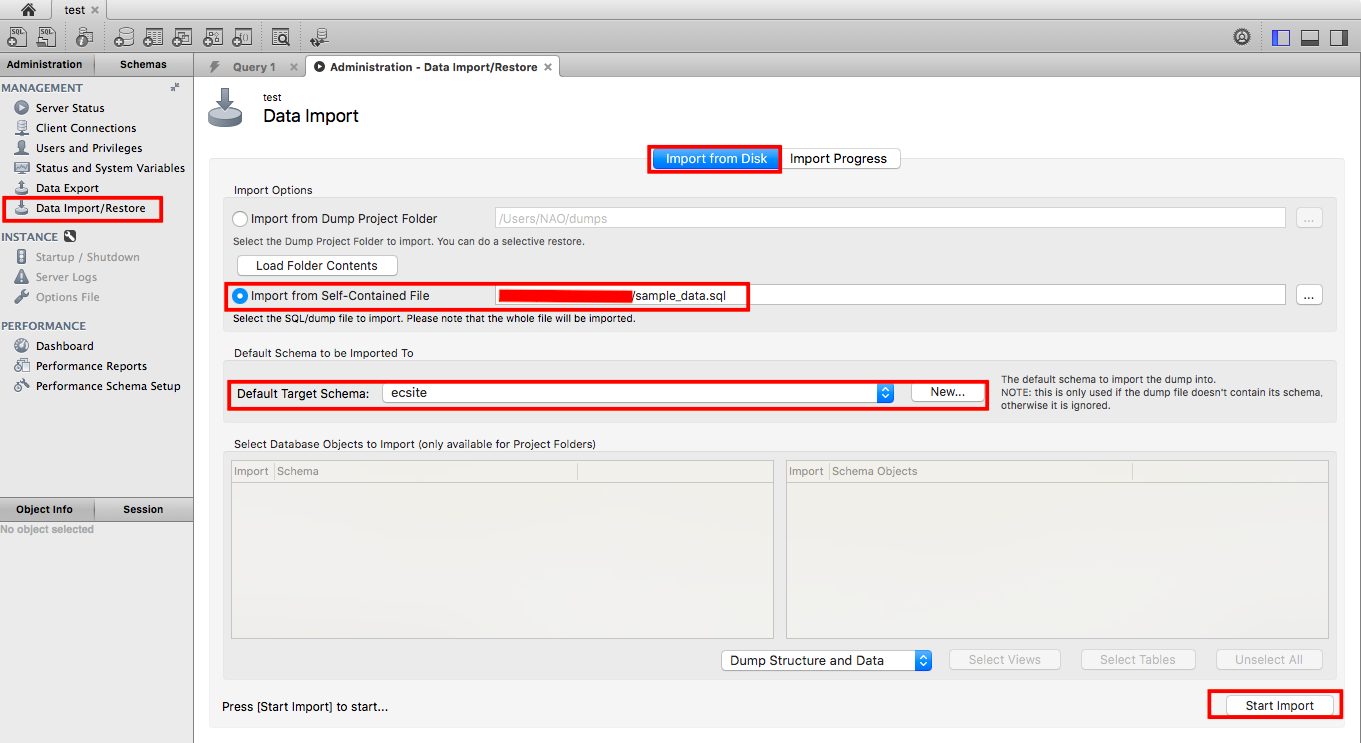The width and height of the screenshot is (1361, 743).
Task: Open the schema inspector toolbar icon
Action: click(x=85, y=38)
